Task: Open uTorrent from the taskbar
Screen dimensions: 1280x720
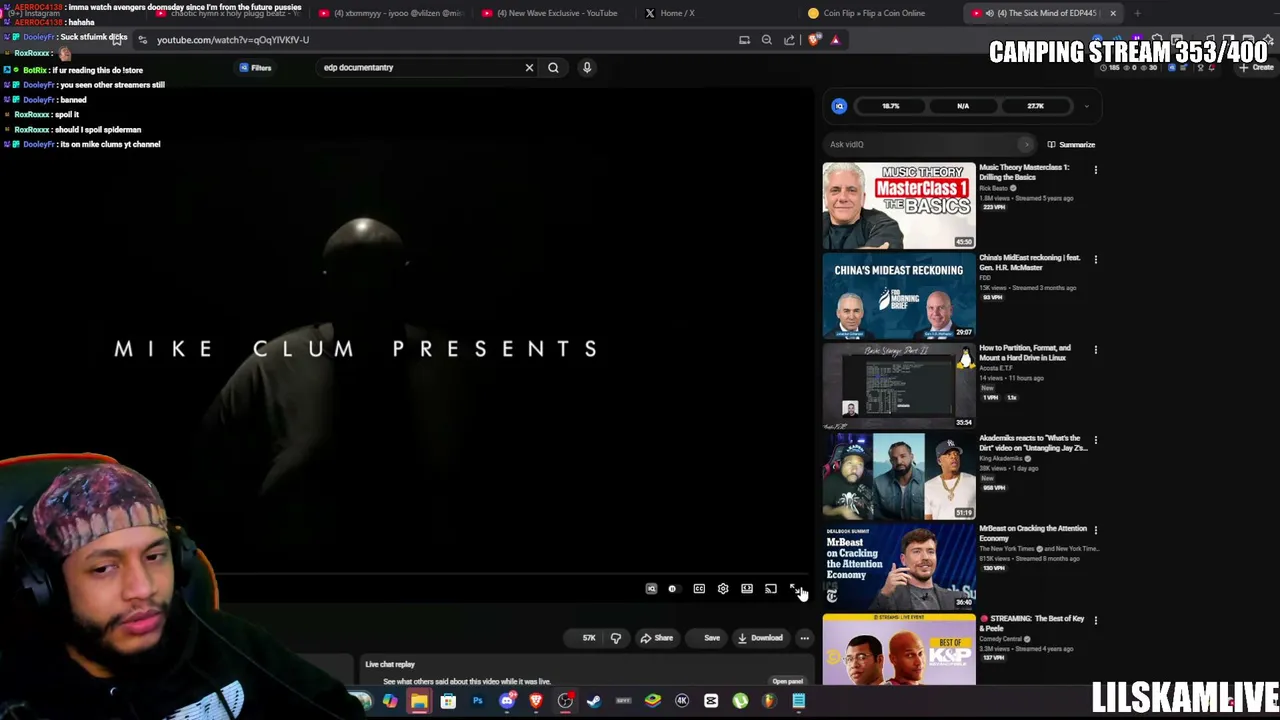Action: point(740,701)
